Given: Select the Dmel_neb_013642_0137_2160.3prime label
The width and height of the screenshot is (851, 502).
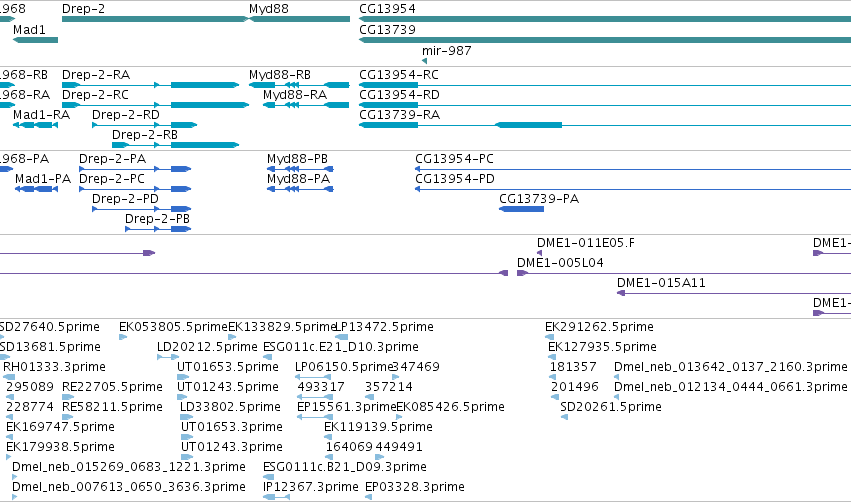Looking at the screenshot, I should pos(731,367).
